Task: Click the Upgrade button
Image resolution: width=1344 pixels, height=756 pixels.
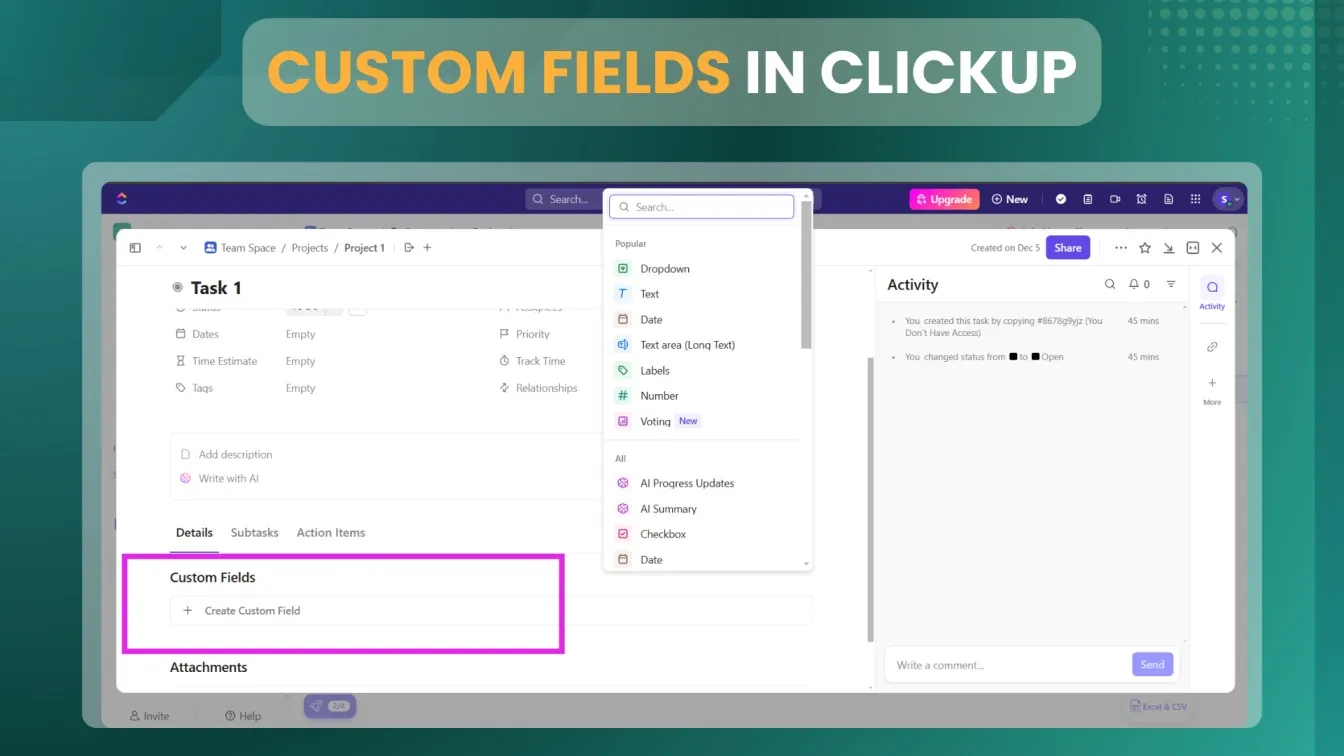Action: 944,199
